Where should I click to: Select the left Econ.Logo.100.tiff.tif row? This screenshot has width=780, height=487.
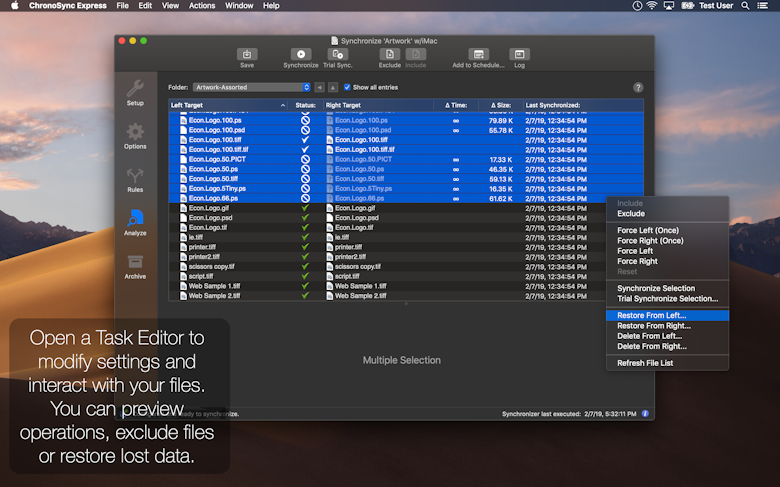tap(218, 150)
